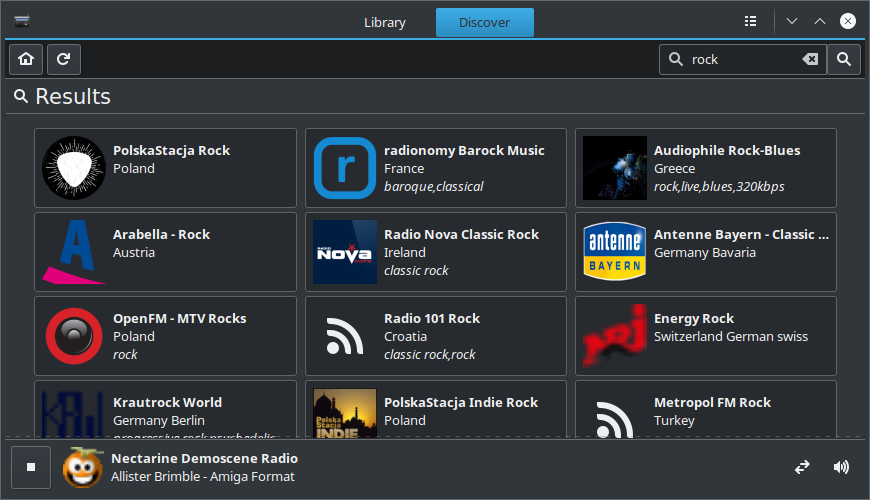The image size is (870, 500).
Task: Click the Audiophile Rock-Blues cover image
Action: (615, 168)
